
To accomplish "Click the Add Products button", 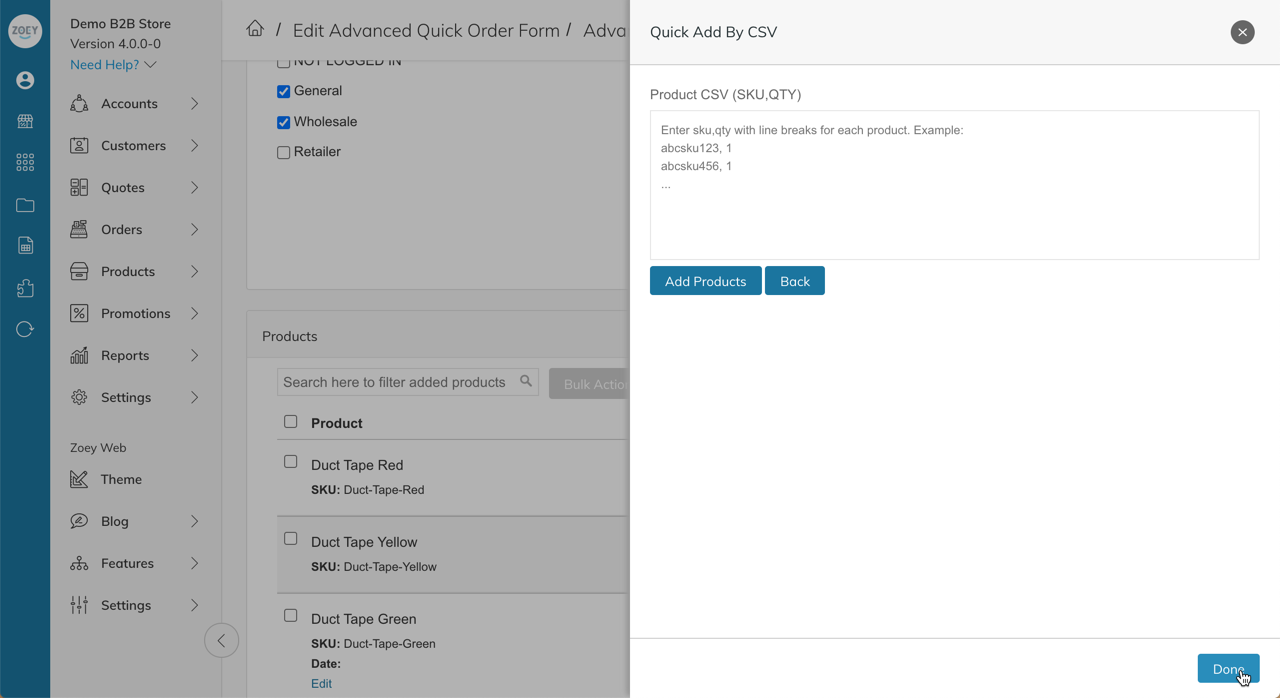I will 705,281.
